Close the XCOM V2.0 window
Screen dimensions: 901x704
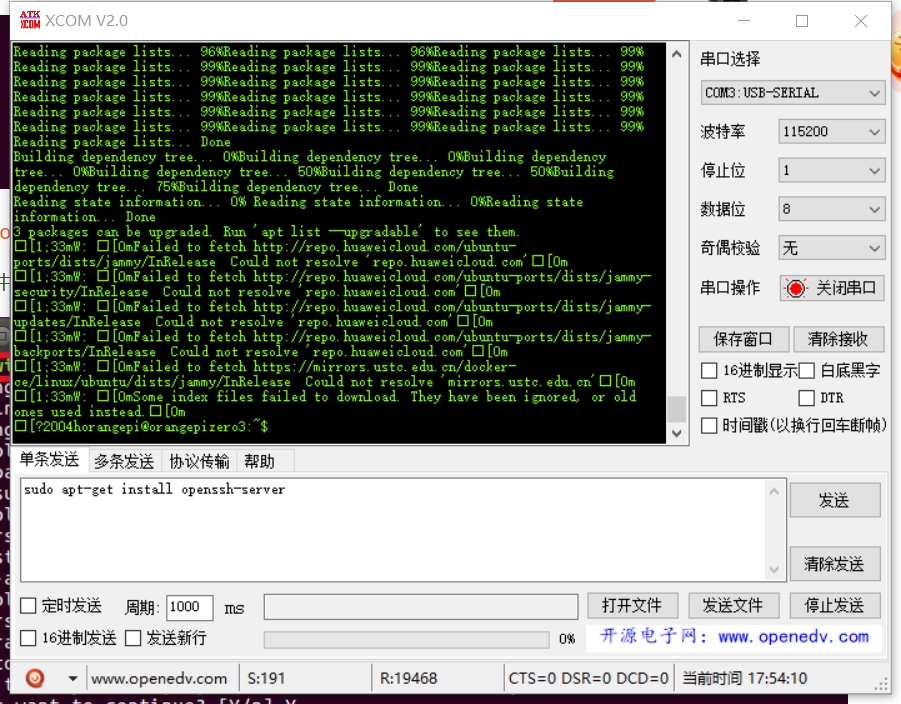pos(861,21)
